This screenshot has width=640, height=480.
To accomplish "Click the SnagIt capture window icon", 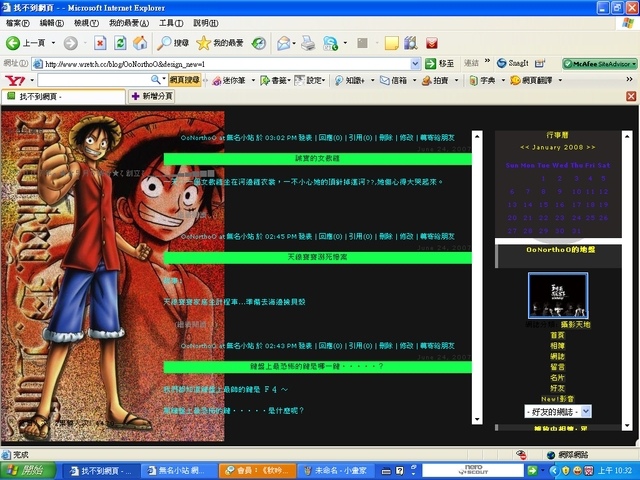I will pos(540,63).
